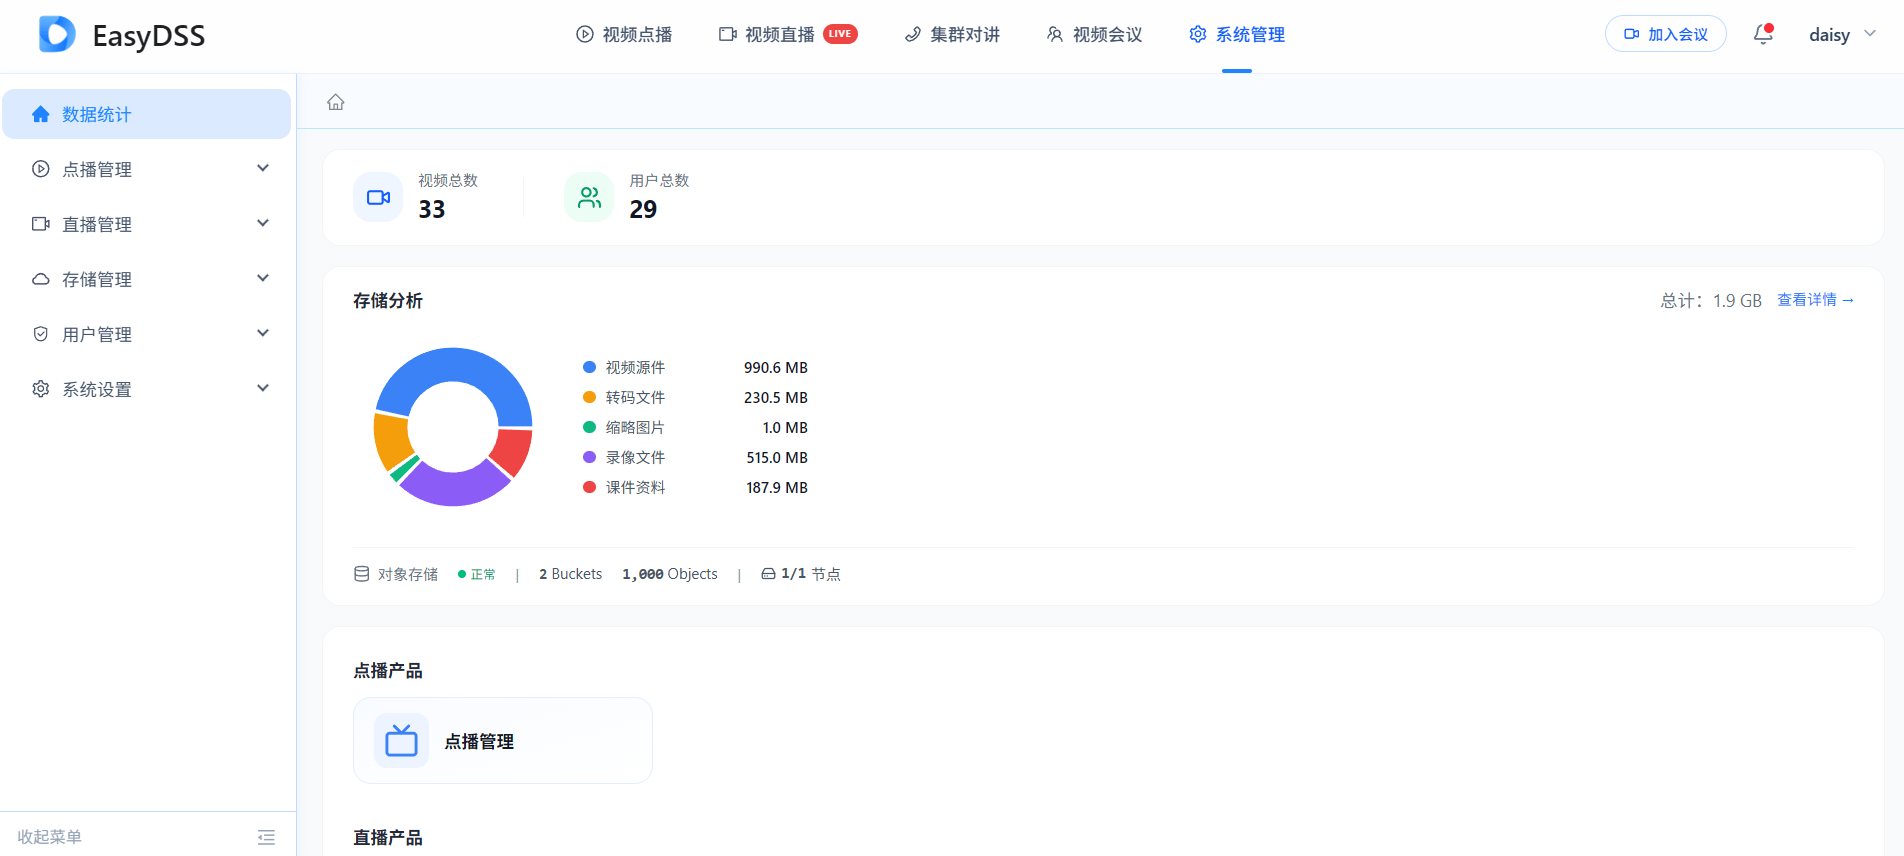The image size is (1904, 856).
Task: Click the 录像文件 legend label
Action: [x=635, y=457]
